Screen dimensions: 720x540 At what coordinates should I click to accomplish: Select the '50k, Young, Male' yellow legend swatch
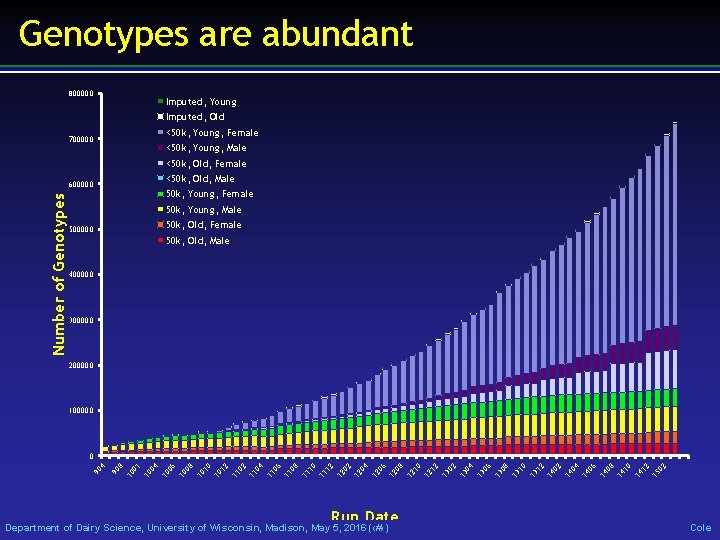pos(160,209)
